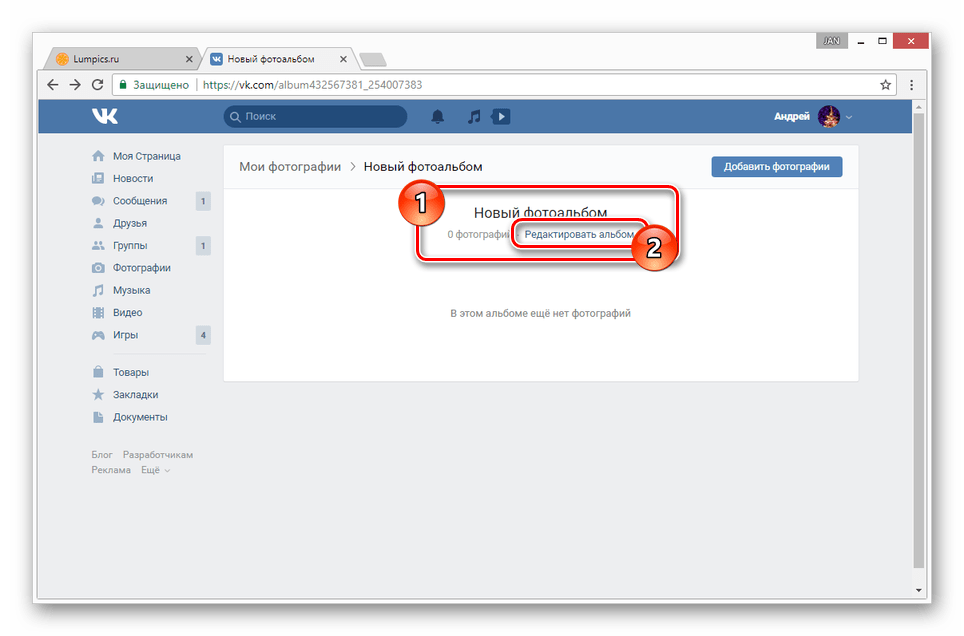This screenshot has height=636, width=964.
Task: Click Добавить фотографии button
Action: 776,167
